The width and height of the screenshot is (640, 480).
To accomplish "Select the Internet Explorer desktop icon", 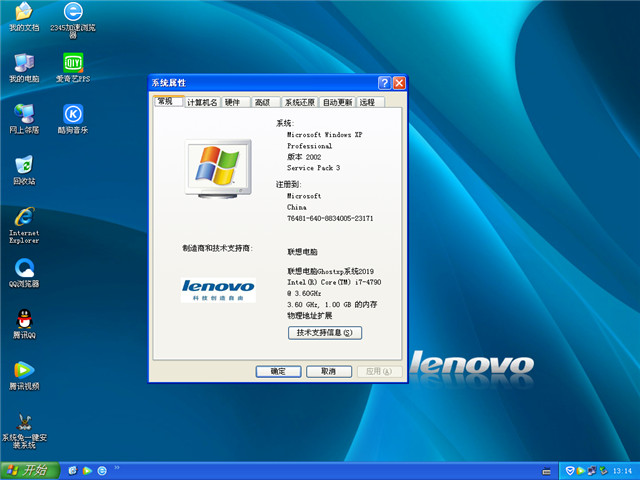I will tap(24, 225).
